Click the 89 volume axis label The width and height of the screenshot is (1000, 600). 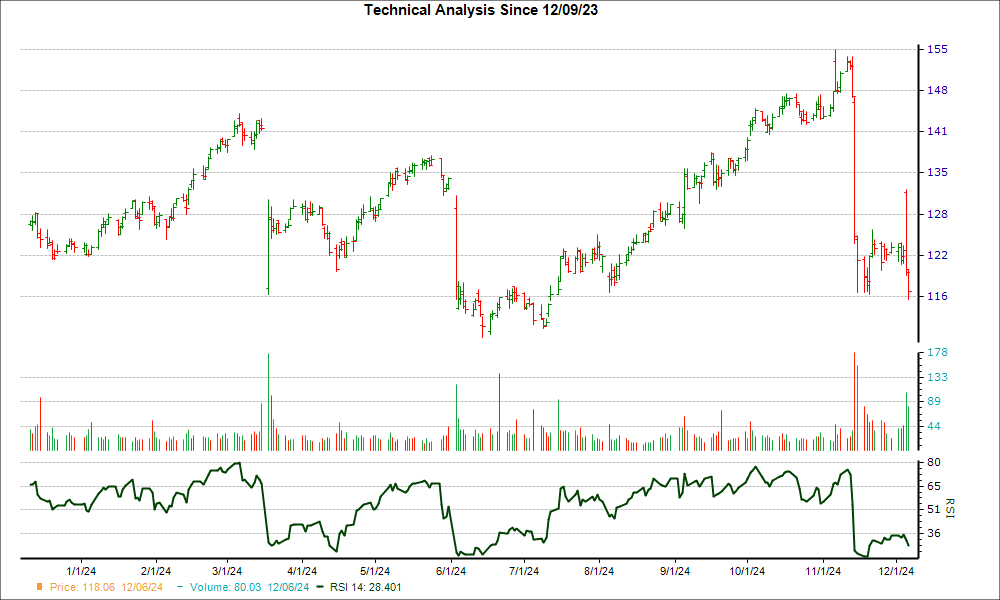pos(934,402)
